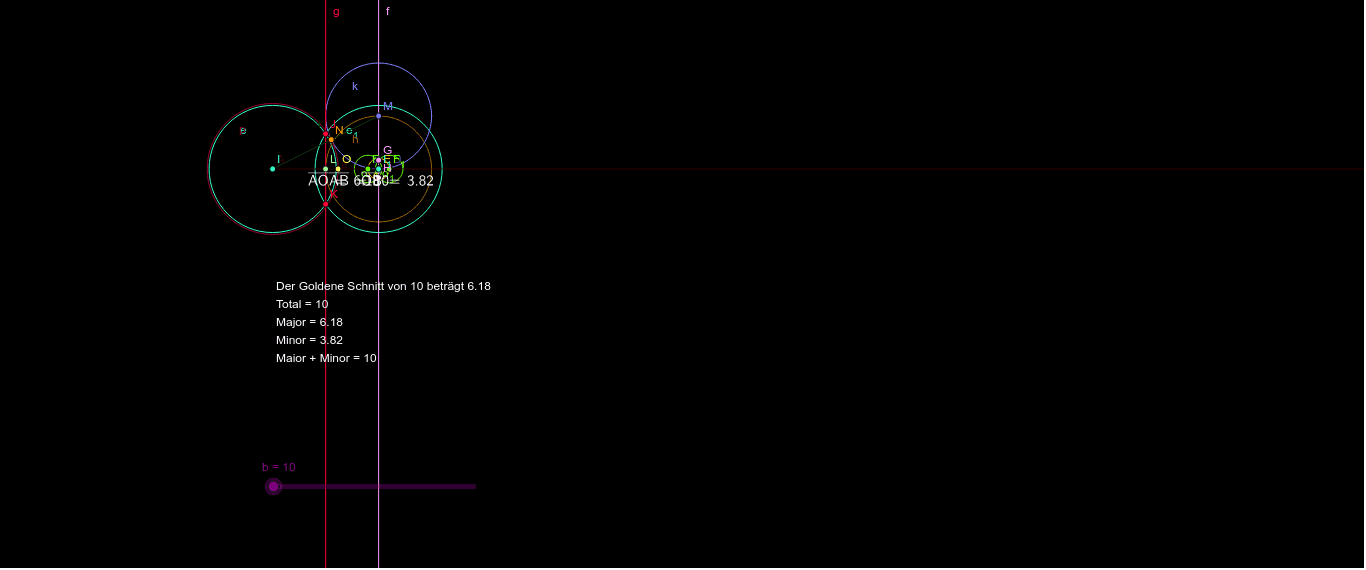Click the 'Total = 10' text line
This screenshot has width=1366, height=570.
point(302,304)
